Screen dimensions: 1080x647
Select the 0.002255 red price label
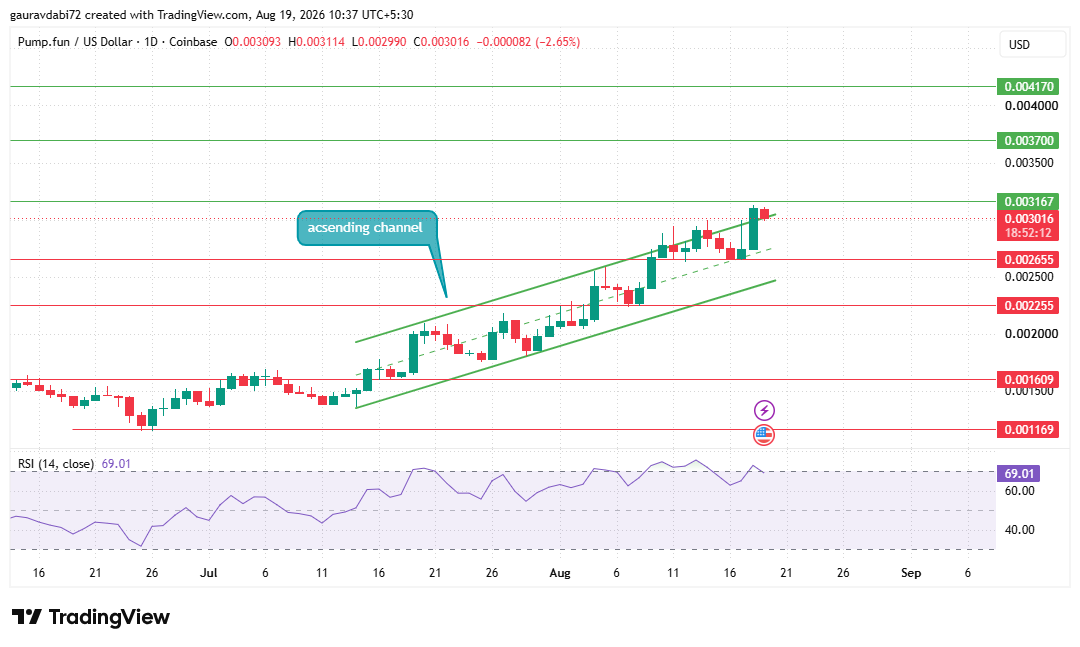point(1028,305)
